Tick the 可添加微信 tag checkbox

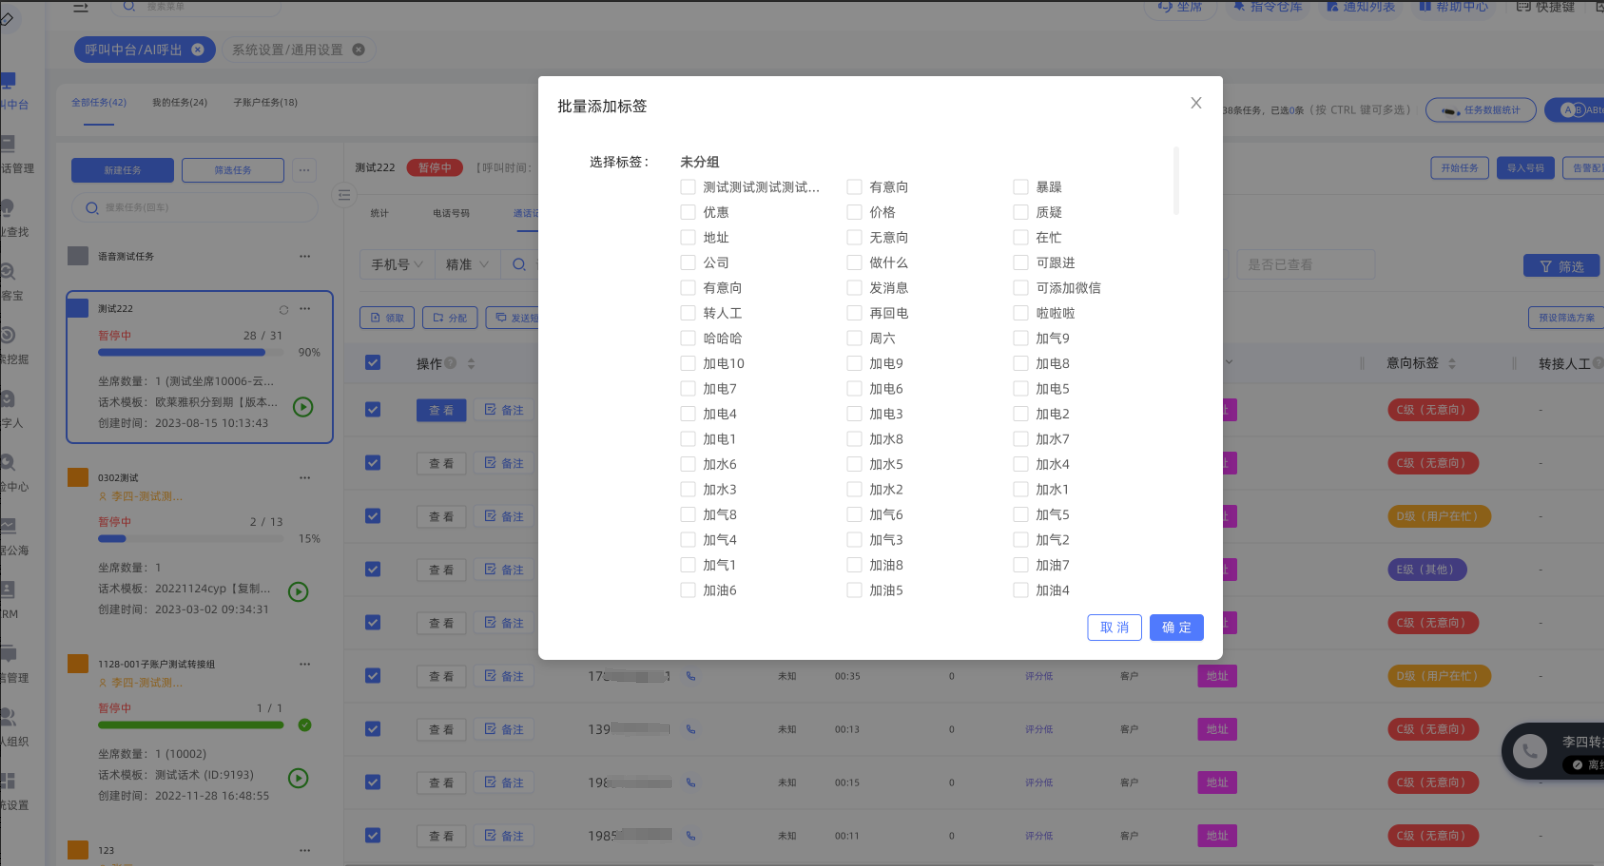point(1021,288)
